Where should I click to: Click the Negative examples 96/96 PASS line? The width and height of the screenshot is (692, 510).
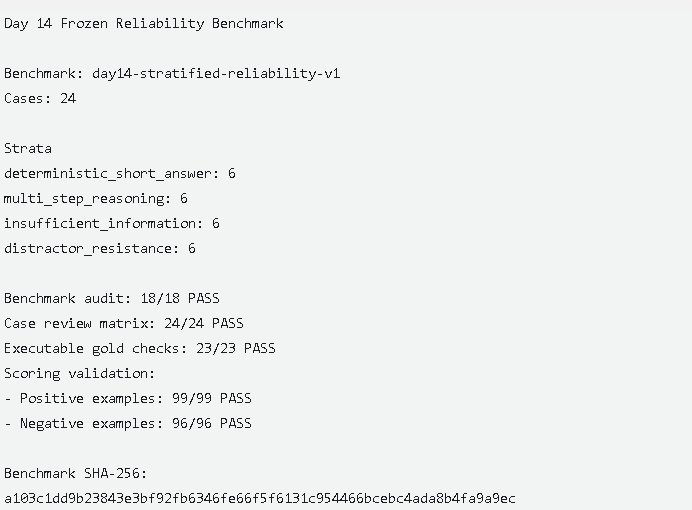pos(128,424)
